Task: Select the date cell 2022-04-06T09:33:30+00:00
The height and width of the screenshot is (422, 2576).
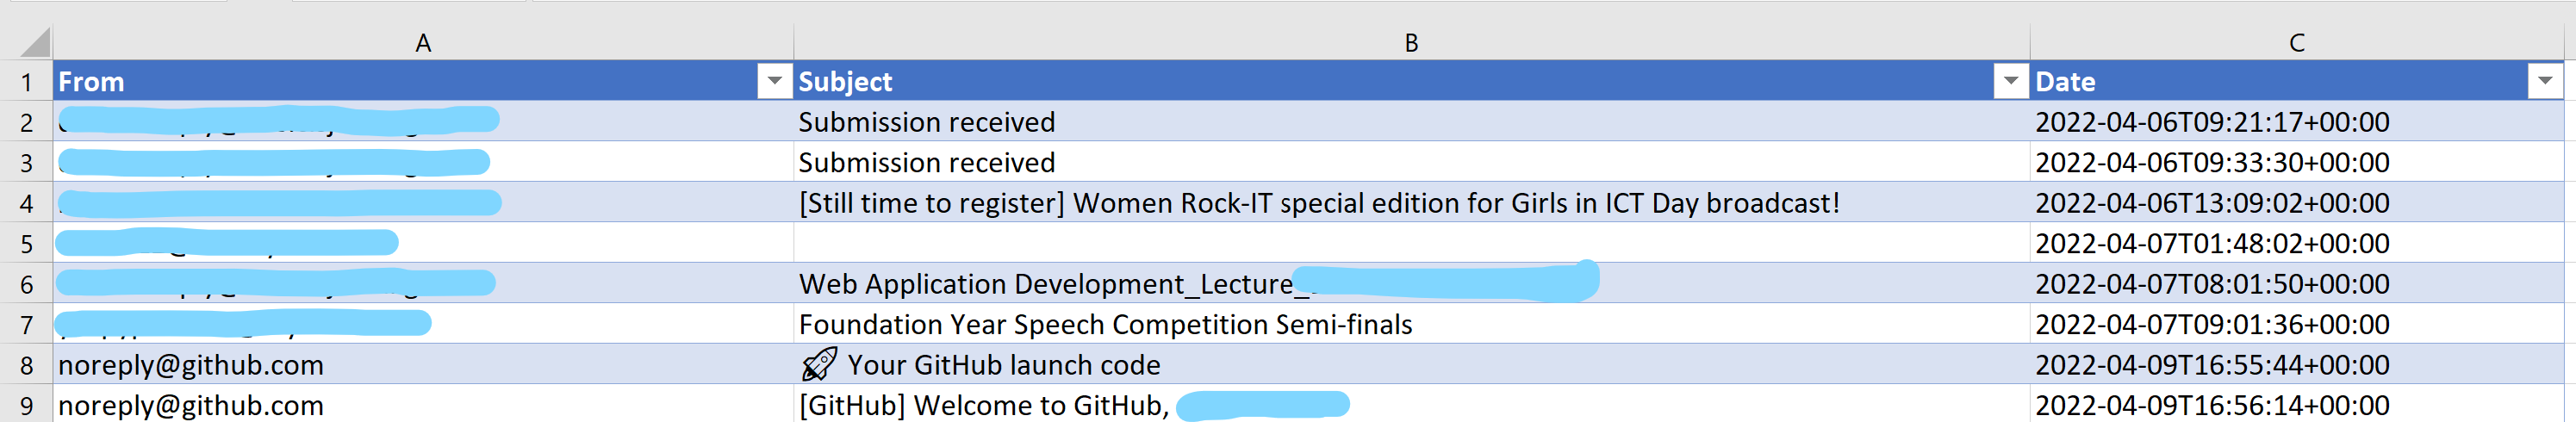Action: [2212, 163]
